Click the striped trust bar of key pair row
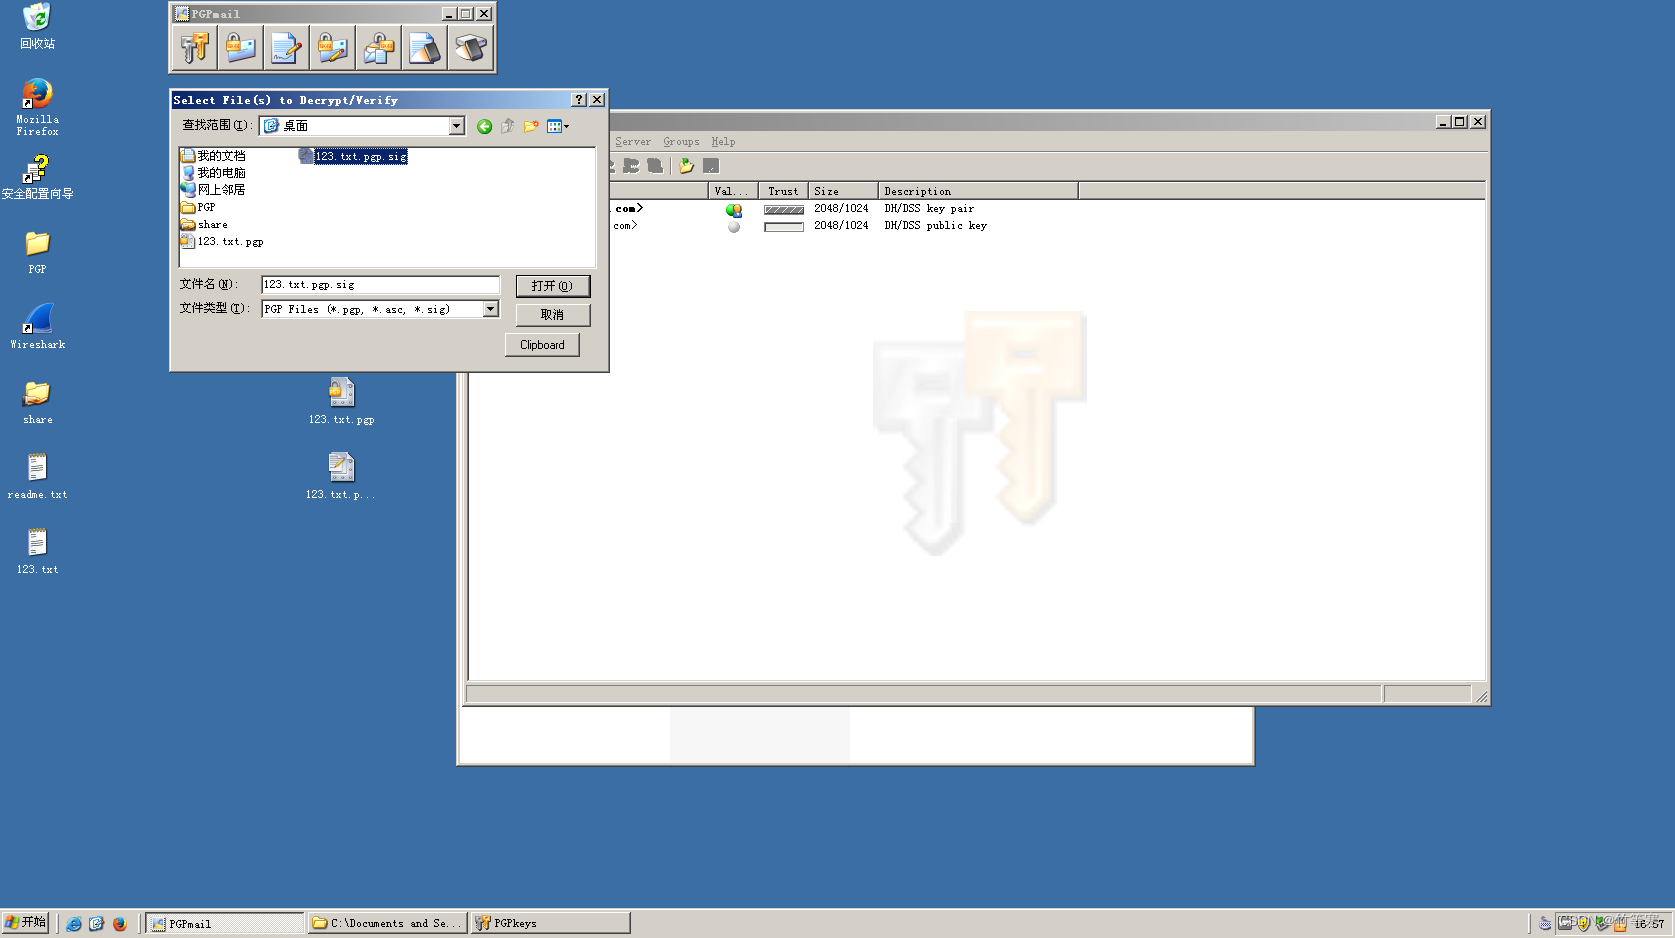The width and height of the screenshot is (1675, 938). [x=784, y=210]
